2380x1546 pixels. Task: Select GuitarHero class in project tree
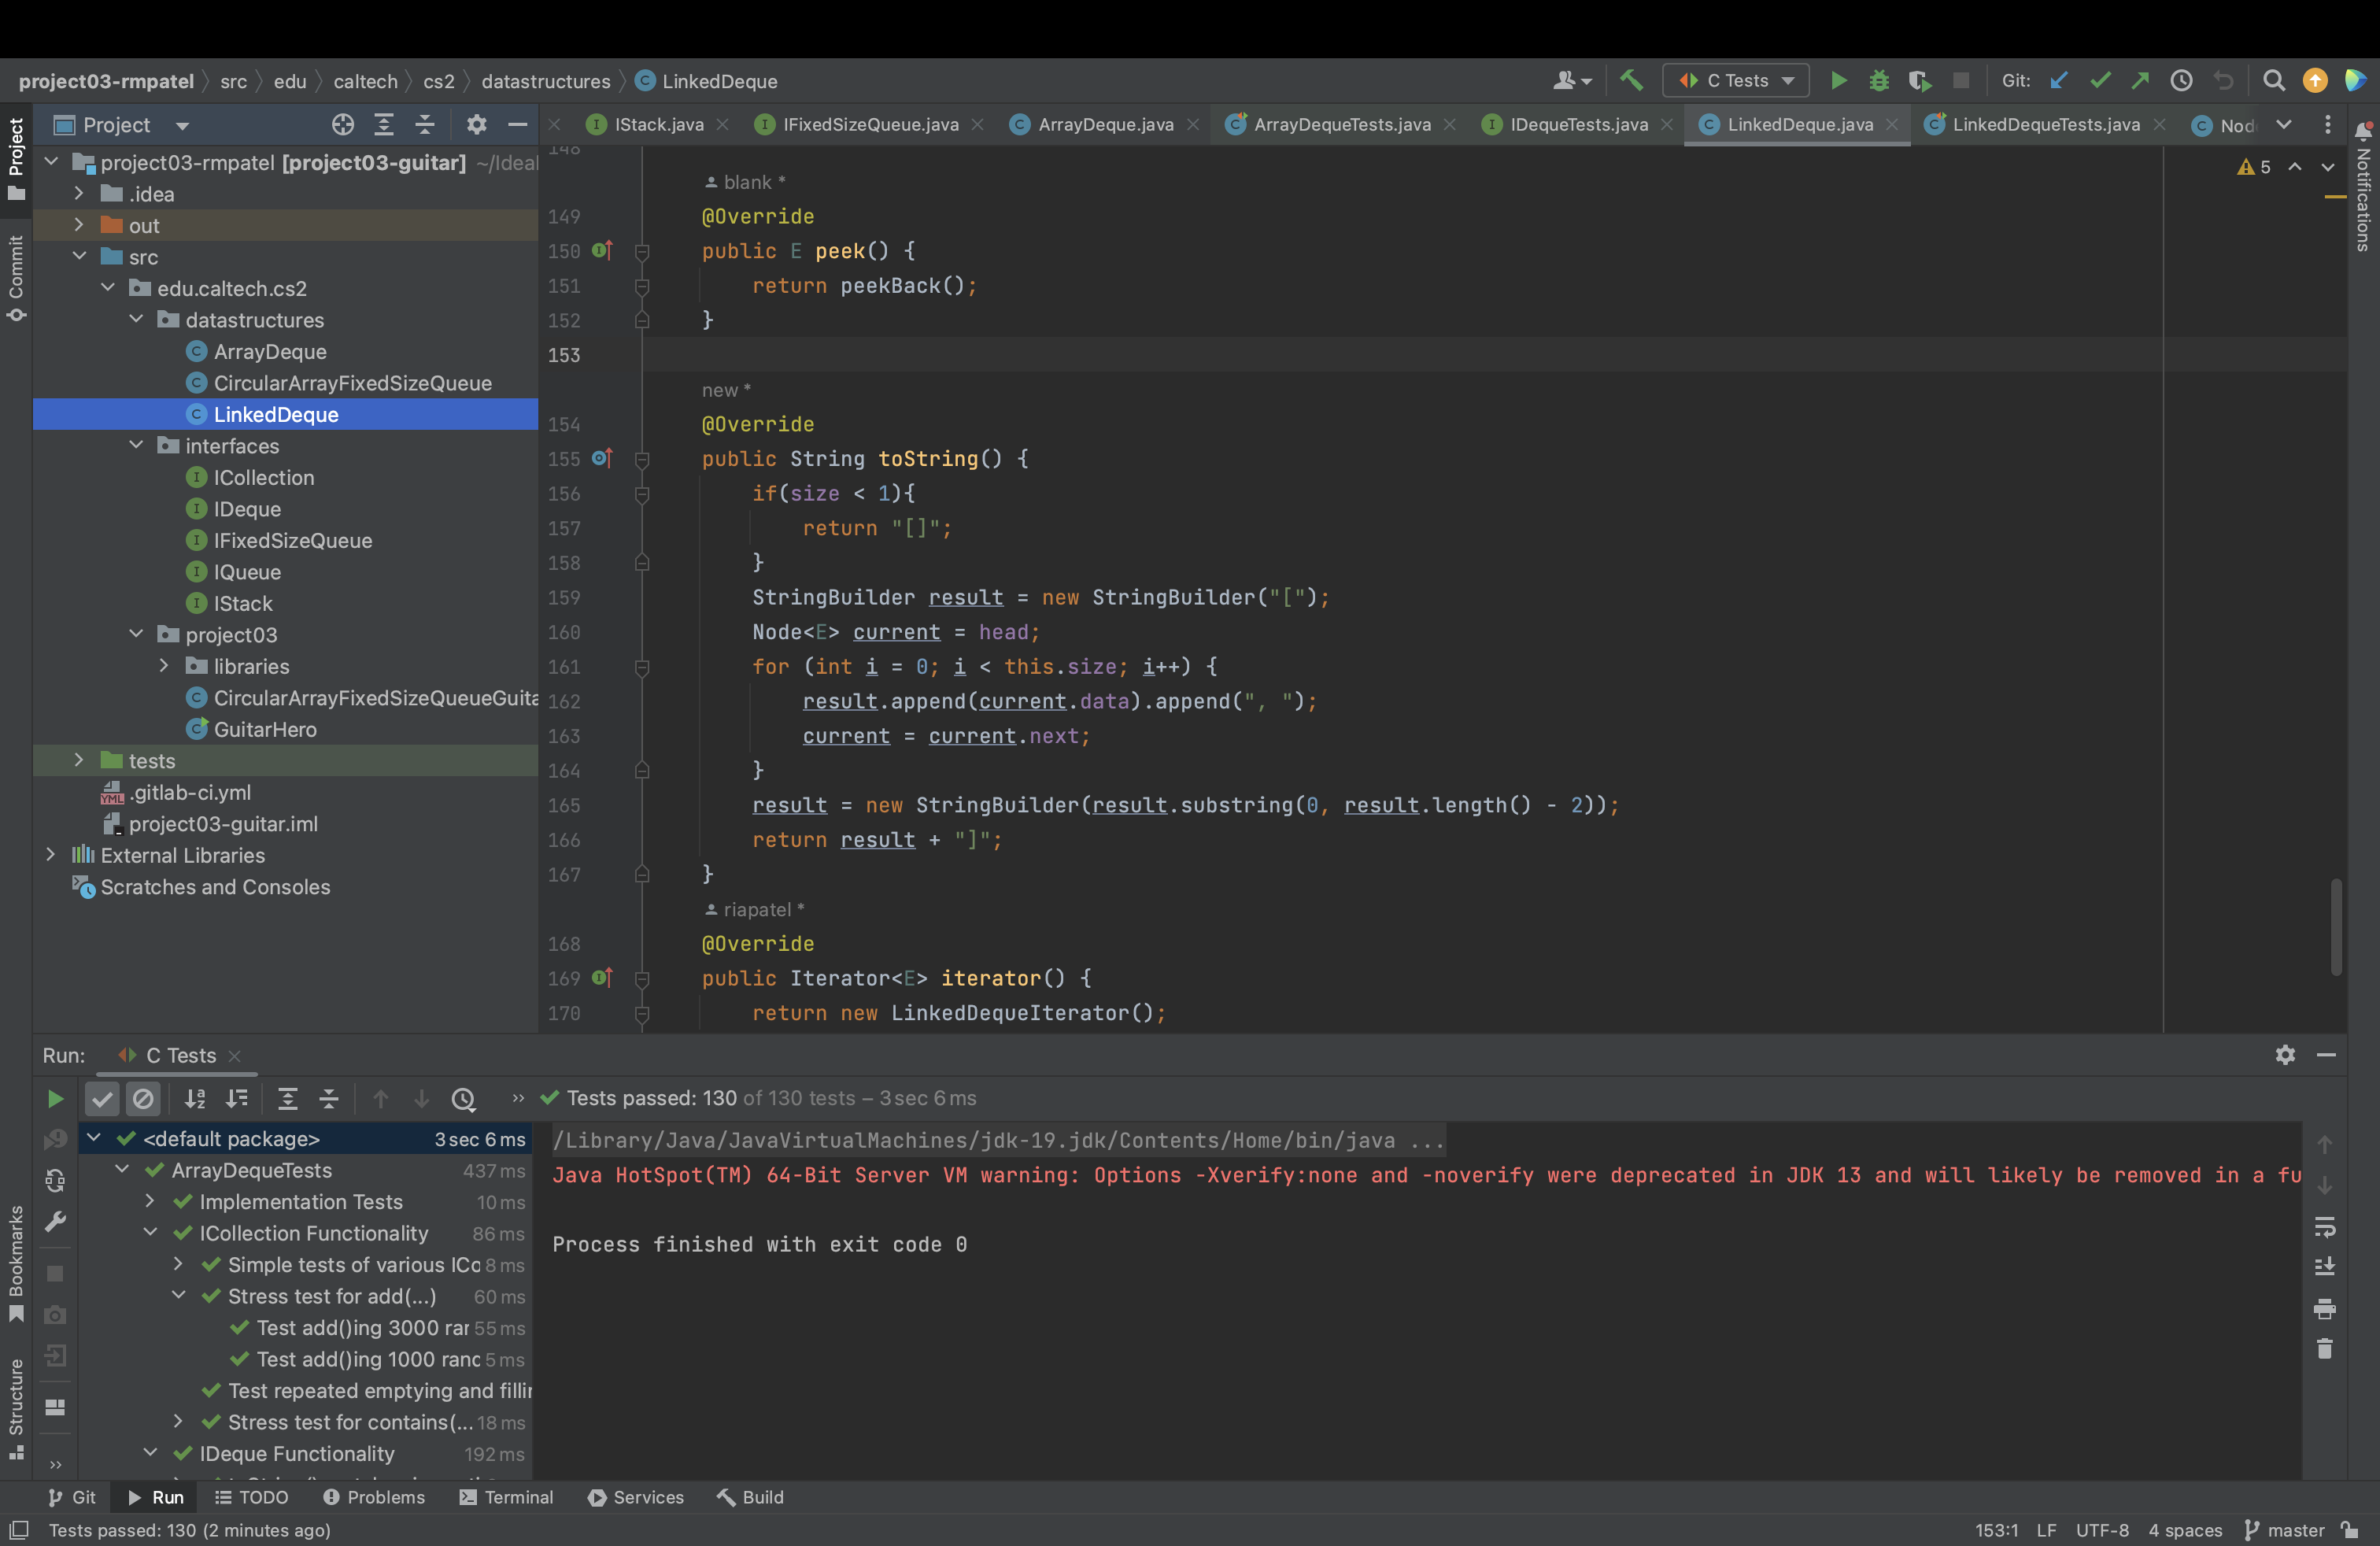click(265, 729)
